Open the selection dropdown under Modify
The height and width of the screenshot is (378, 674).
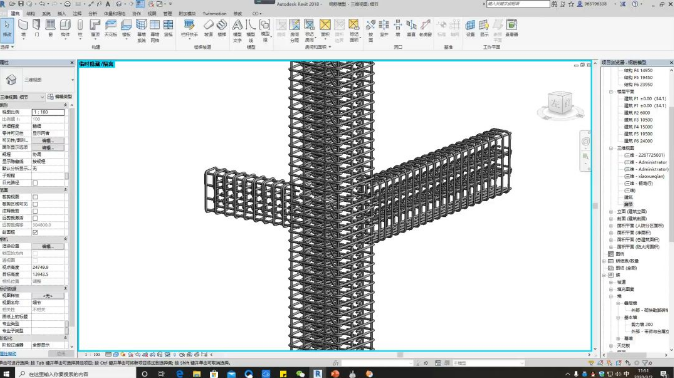point(7,46)
